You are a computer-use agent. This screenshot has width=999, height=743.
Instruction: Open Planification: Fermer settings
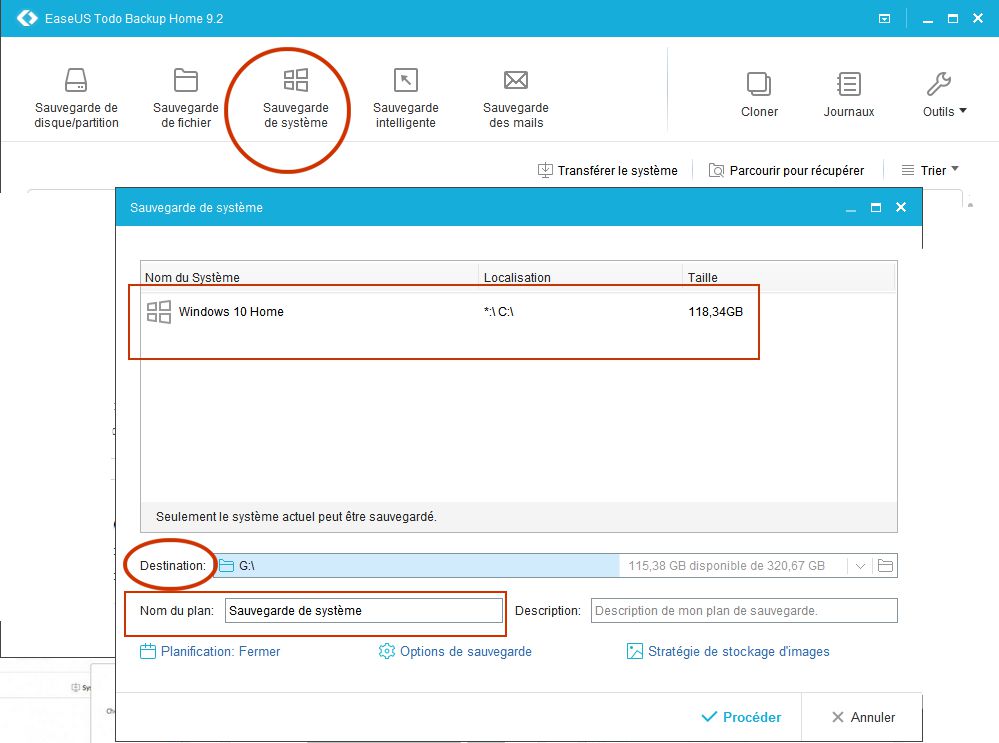210,651
